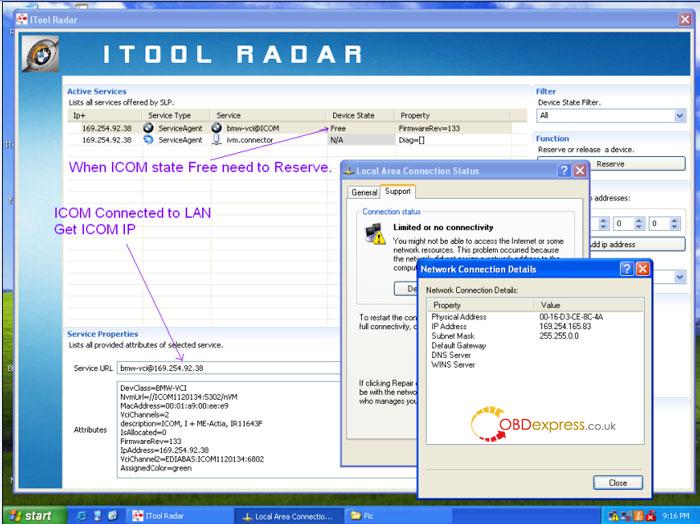Select the FirmwareRev=133 property cell
The height and width of the screenshot is (524, 700).
pyautogui.click(x=453, y=128)
